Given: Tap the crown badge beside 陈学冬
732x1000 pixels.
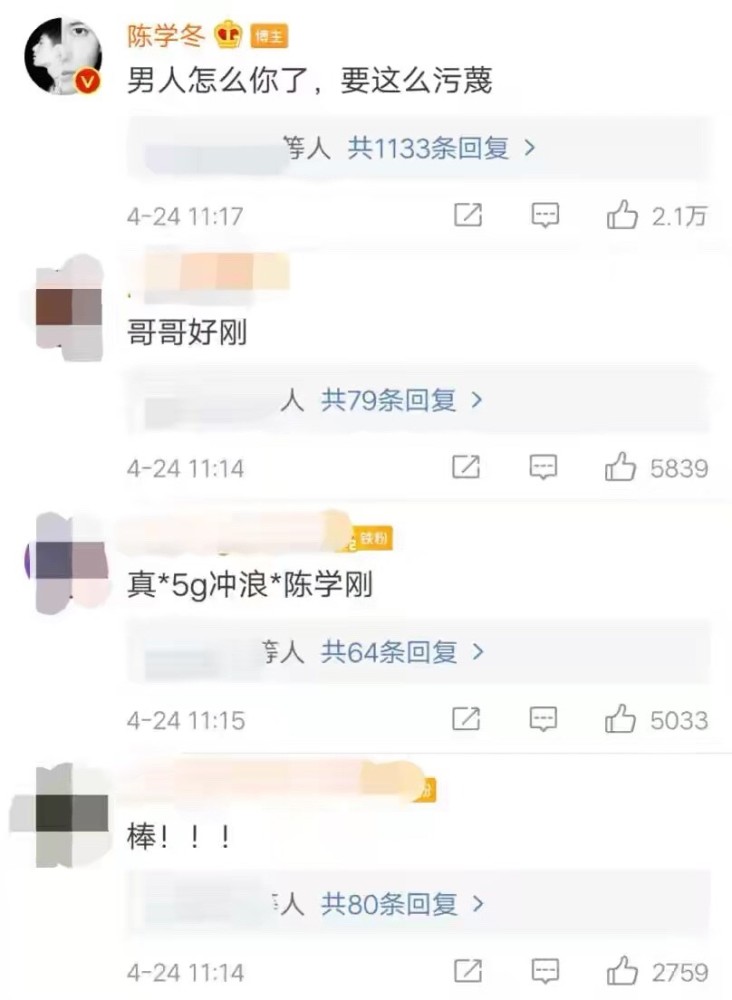Looking at the screenshot, I should [x=228, y=35].
